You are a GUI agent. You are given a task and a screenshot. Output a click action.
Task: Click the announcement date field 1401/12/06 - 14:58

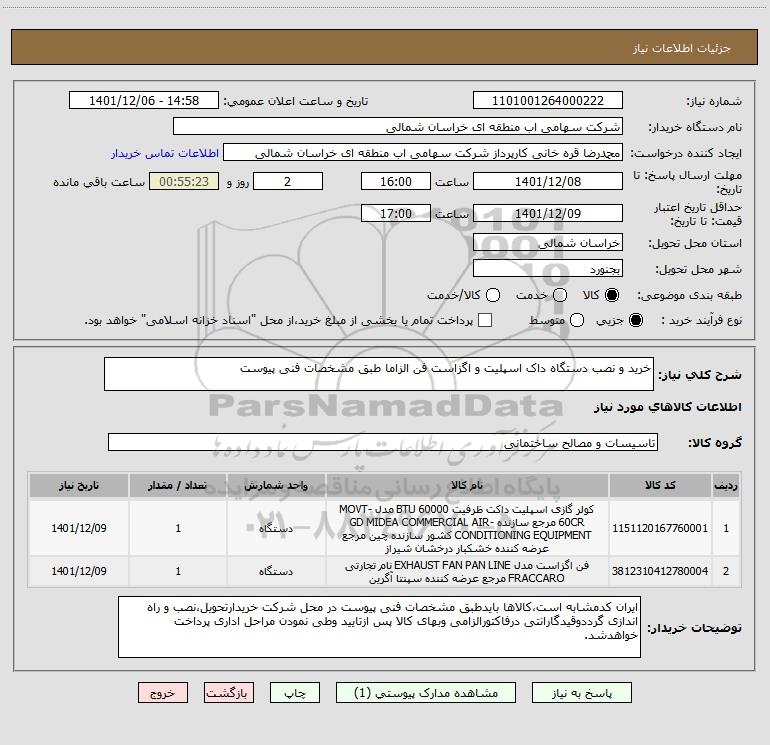click(144, 100)
